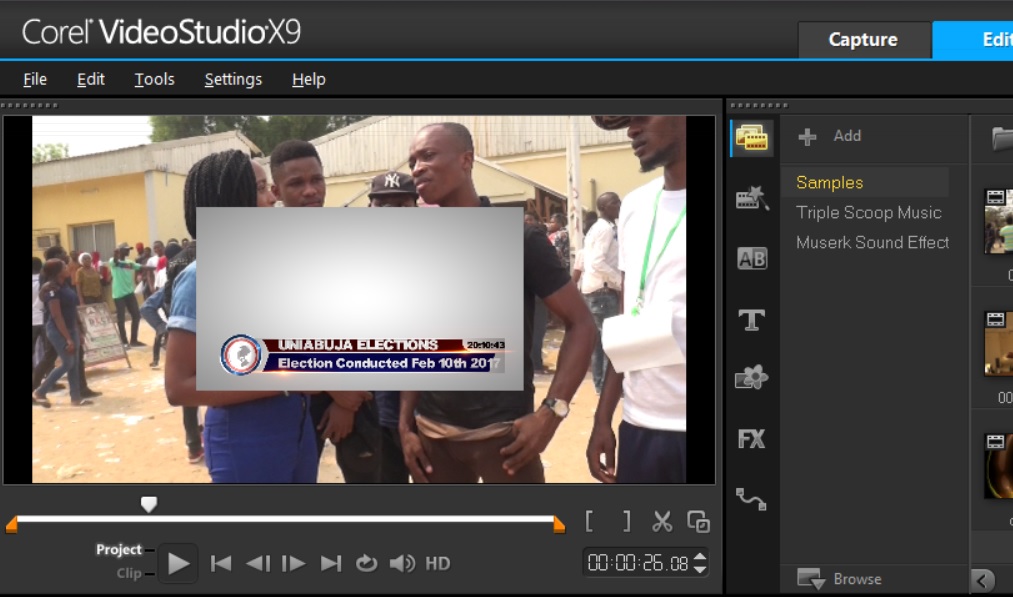Open the Graphic library flower icon

pos(752,378)
